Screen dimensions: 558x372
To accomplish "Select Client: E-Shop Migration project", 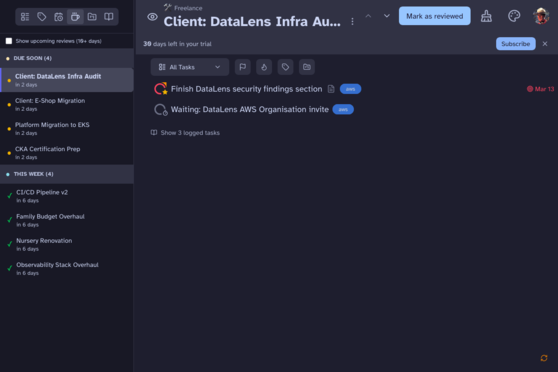I will tap(67, 104).
